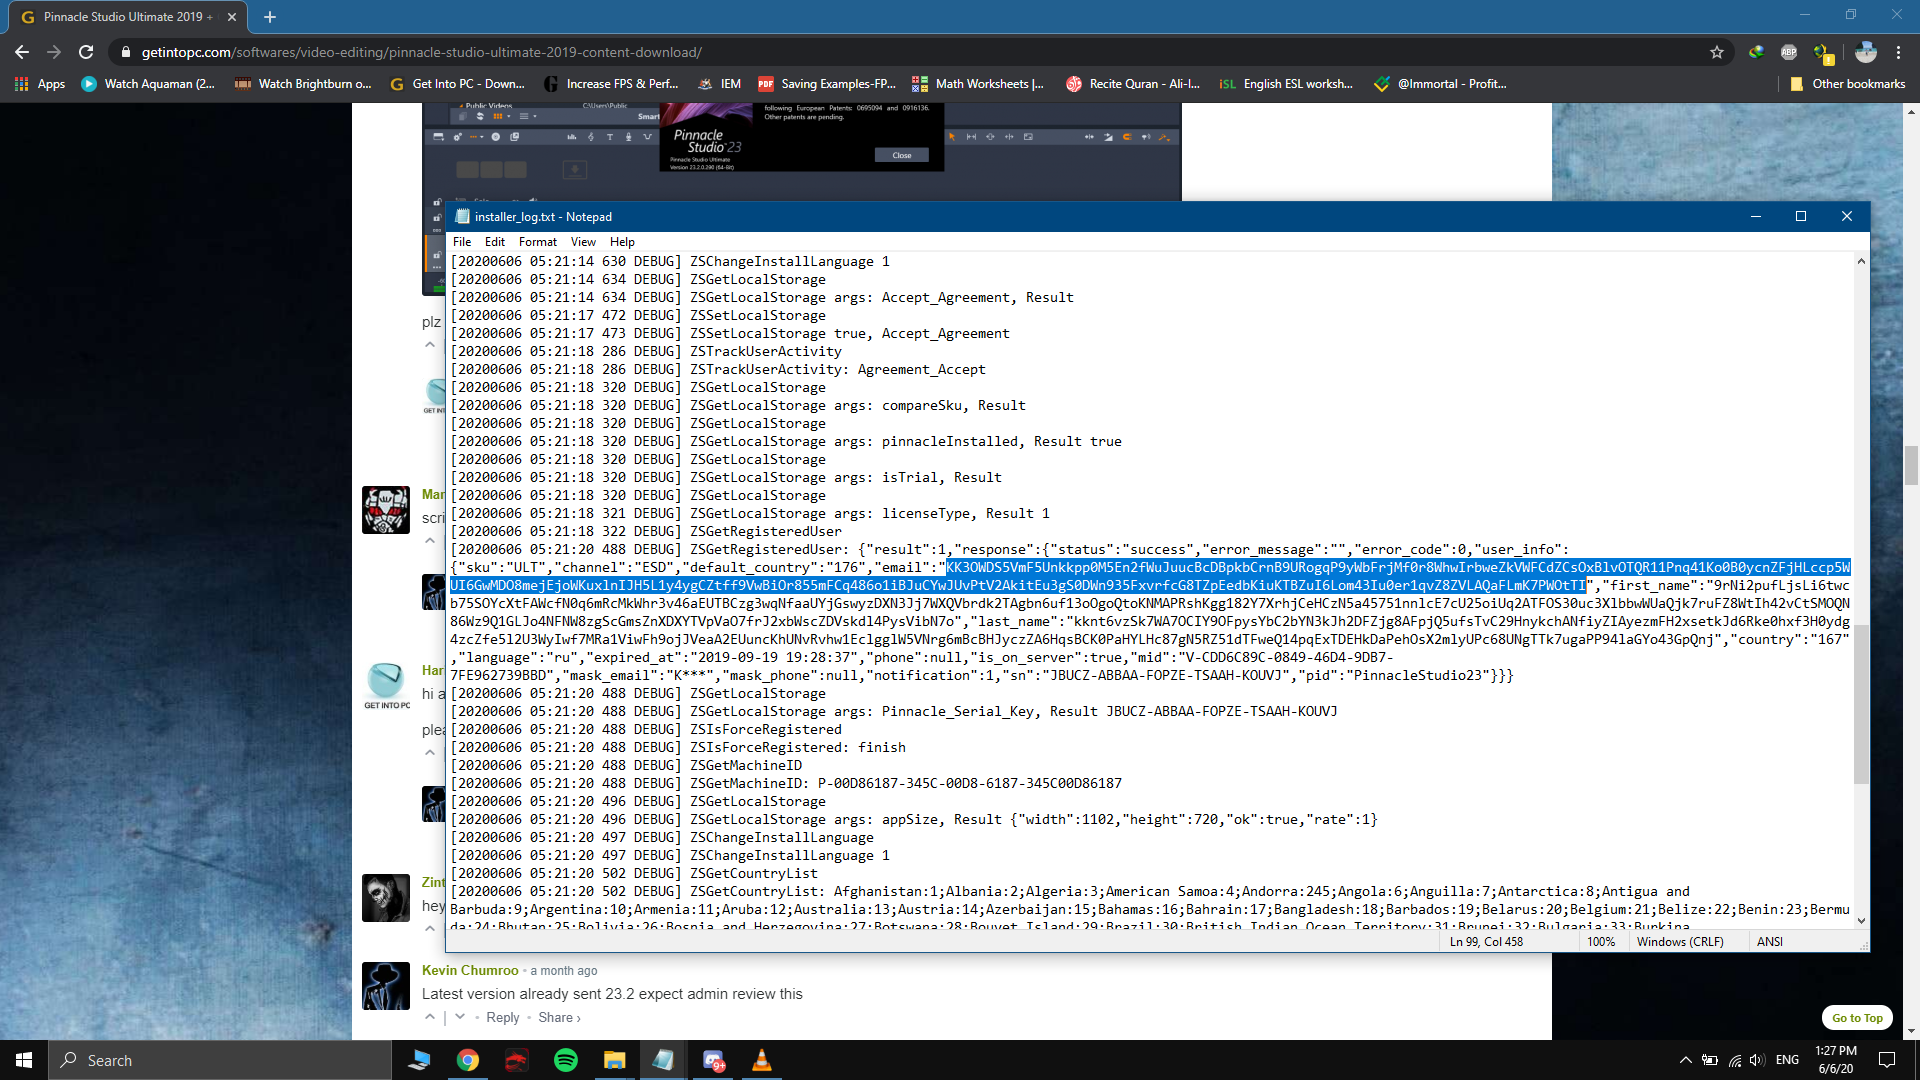Open the Notepad View menu

tap(583, 242)
